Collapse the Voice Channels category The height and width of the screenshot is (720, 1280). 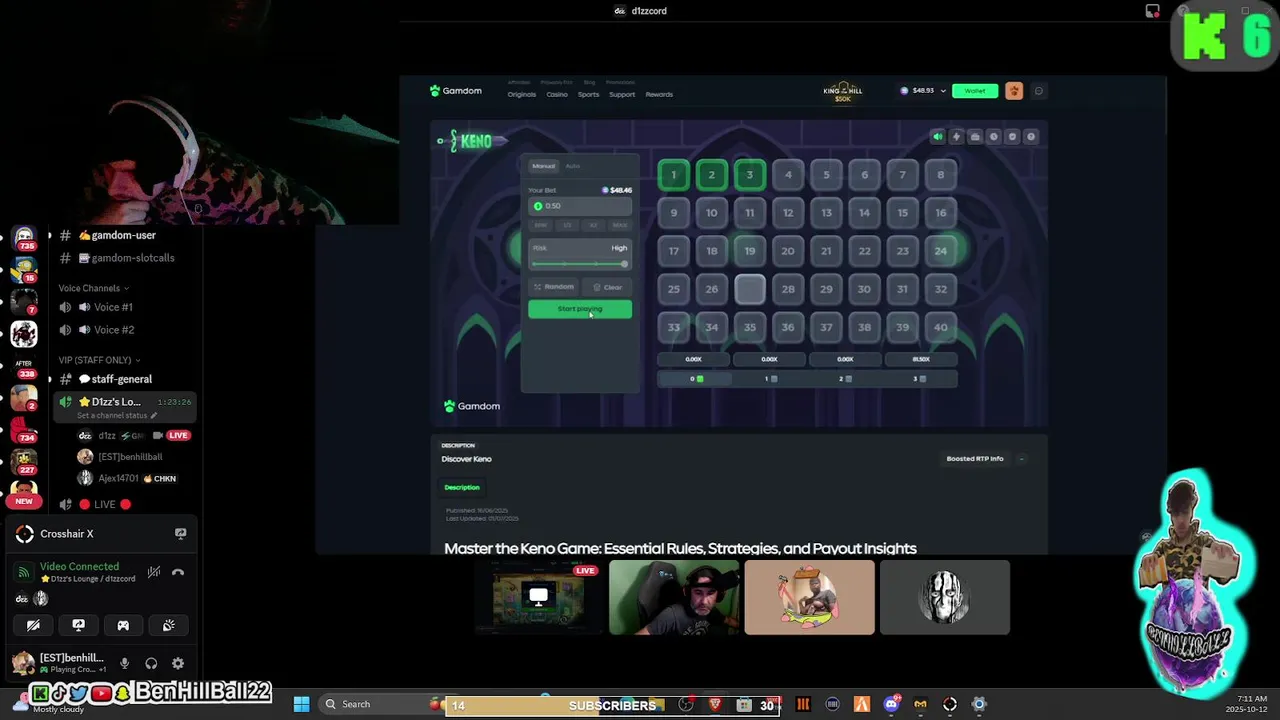click(93, 288)
